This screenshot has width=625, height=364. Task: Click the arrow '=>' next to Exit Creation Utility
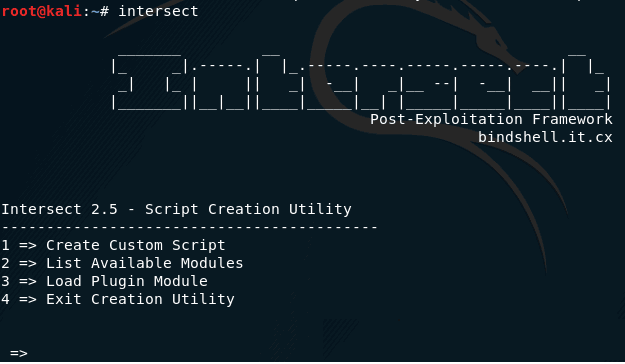[x=28, y=300]
